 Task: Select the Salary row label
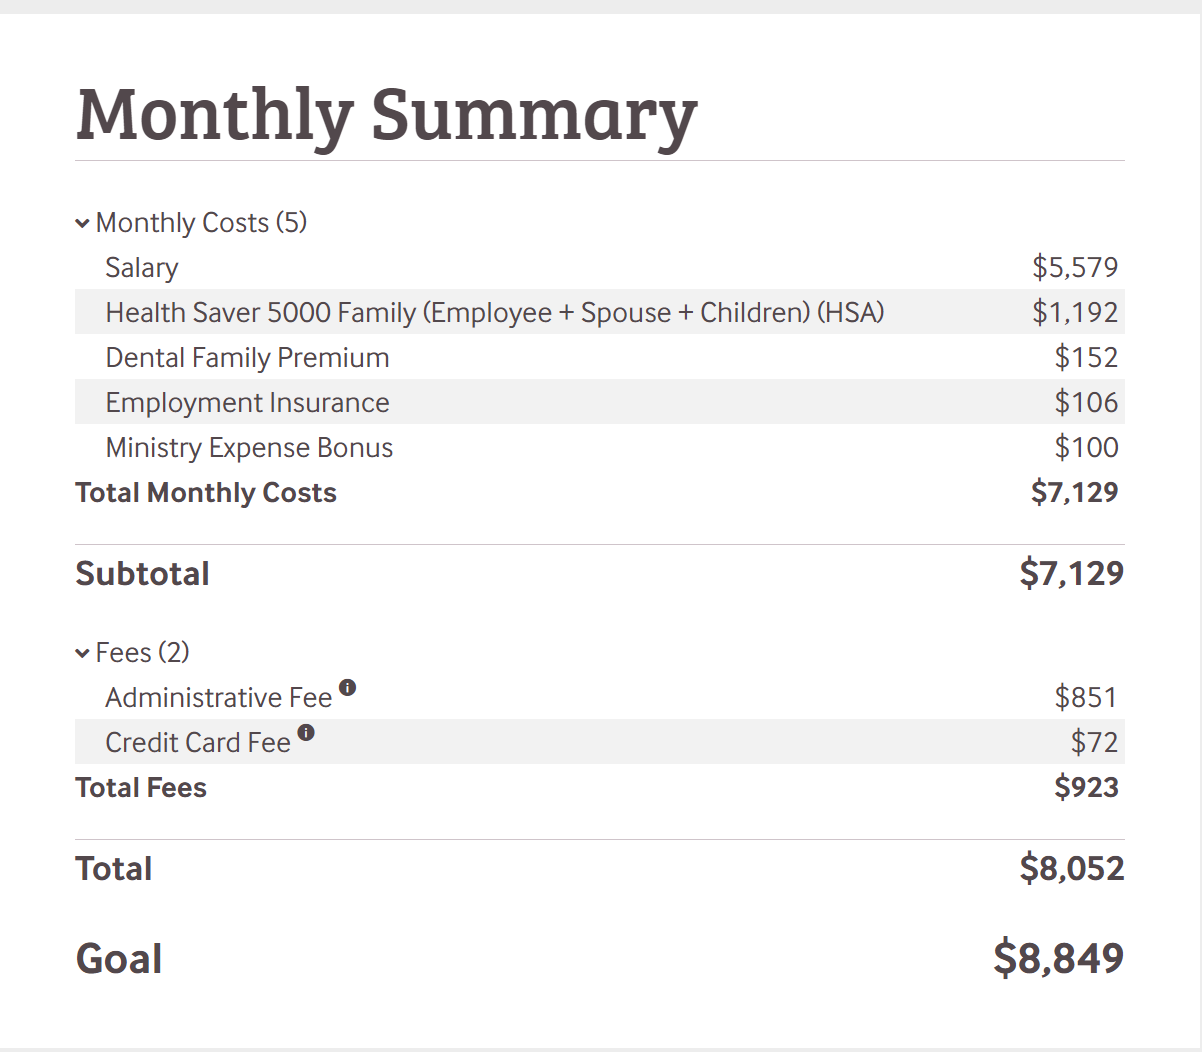point(142,268)
